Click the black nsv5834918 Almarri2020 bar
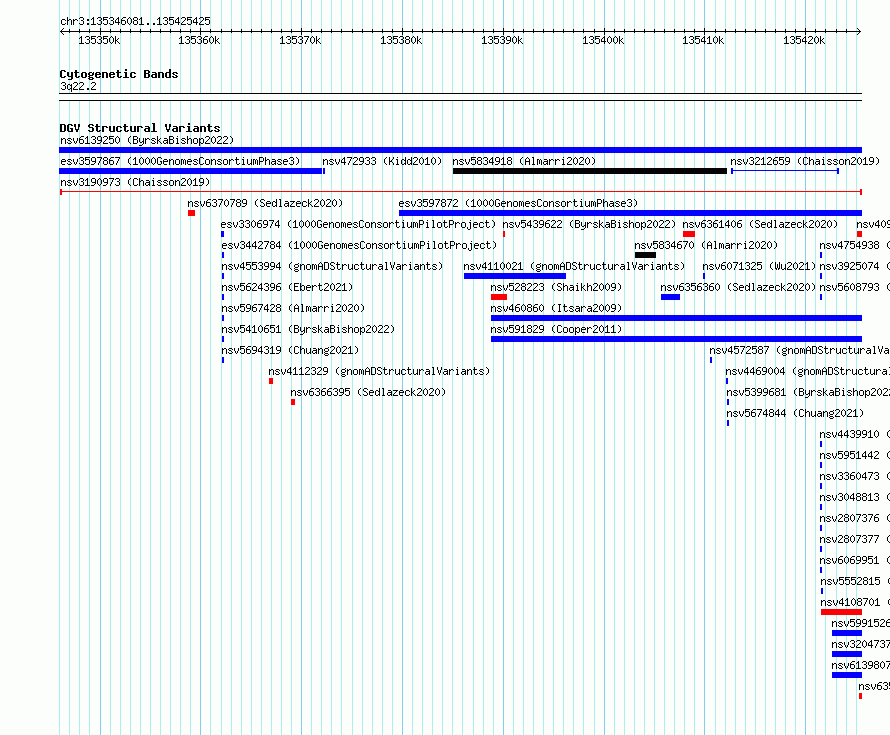Image resolution: width=890 pixels, height=735 pixels. pos(590,171)
